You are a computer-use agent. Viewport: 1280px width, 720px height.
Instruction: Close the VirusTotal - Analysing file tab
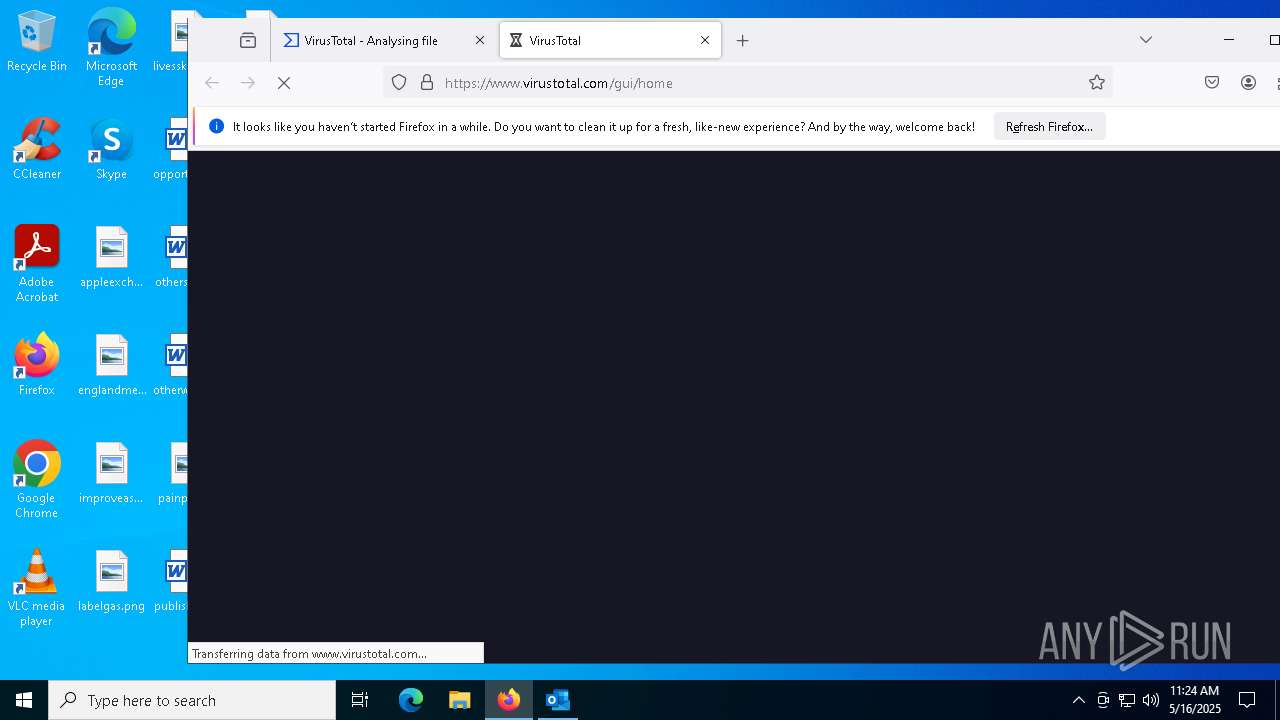point(479,41)
